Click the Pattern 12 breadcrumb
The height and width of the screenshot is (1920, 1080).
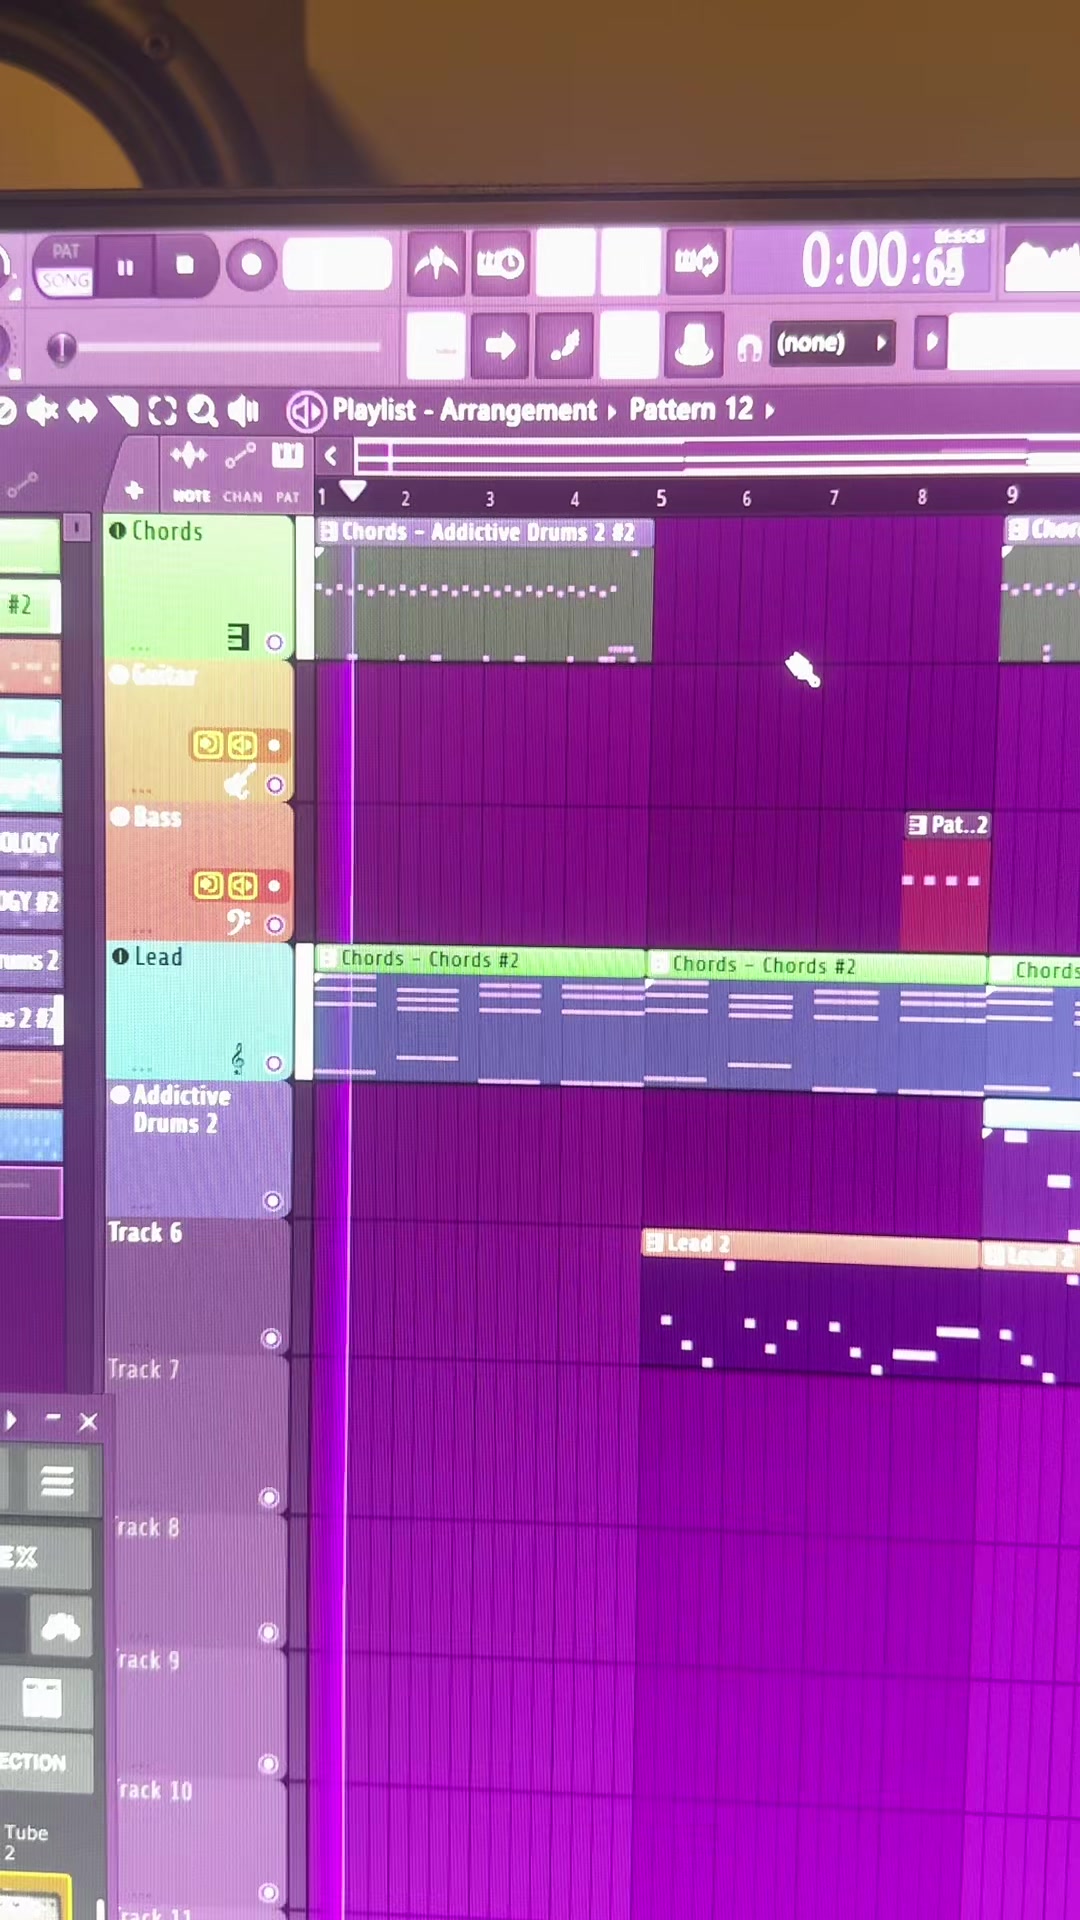691,409
